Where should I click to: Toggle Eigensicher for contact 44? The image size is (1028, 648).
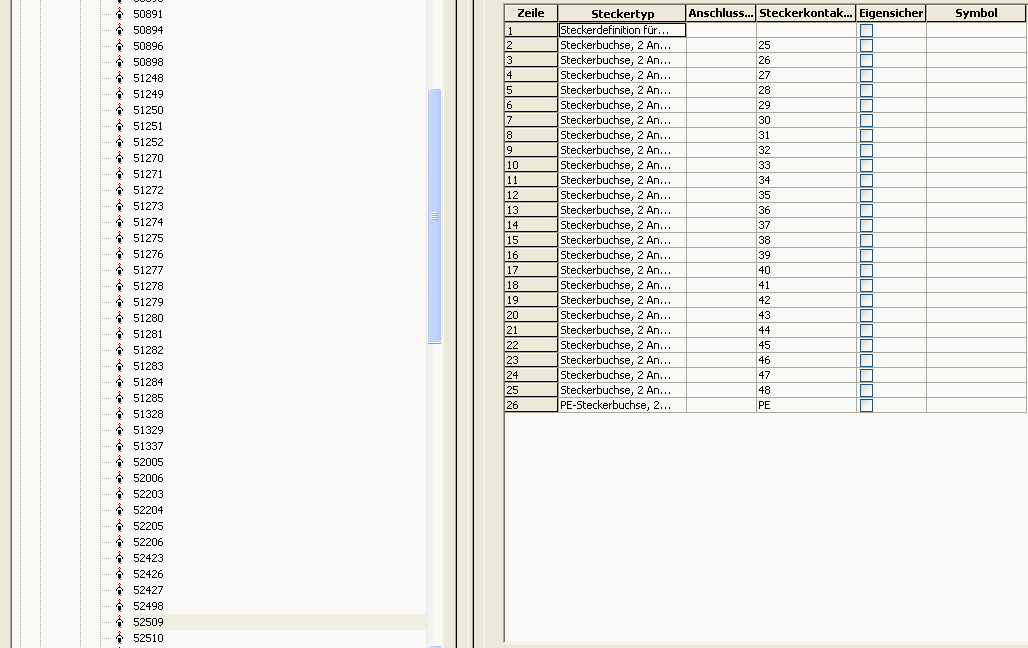866,330
